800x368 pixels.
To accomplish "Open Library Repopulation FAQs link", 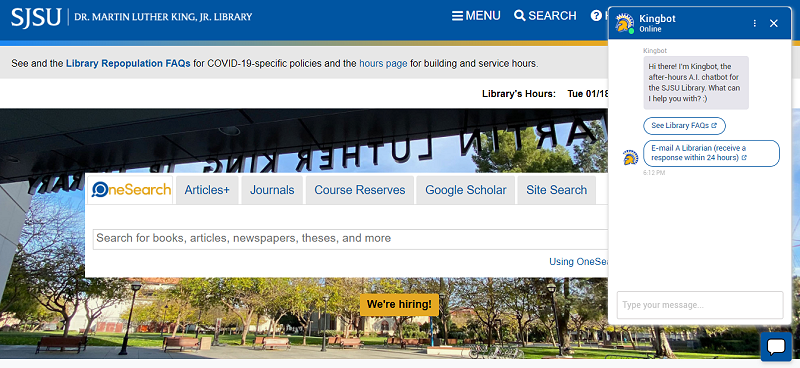I will pyautogui.click(x=128, y=64).
